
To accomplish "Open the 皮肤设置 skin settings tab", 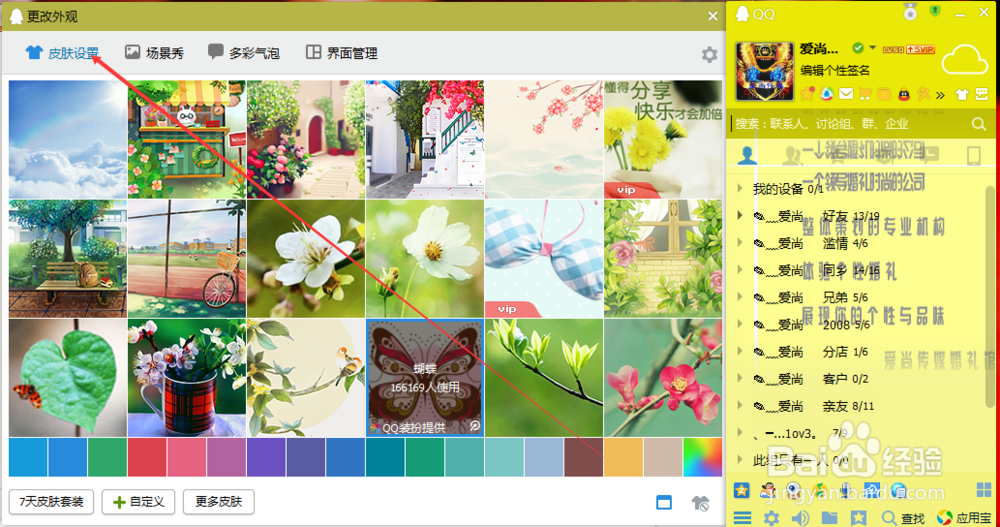I will point(62,53).
